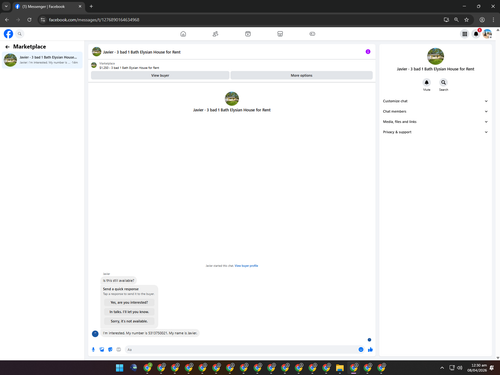Click the house avatar in the chat header
The image size is (500, 375).
pyautogui.click(x=96, y=52)
